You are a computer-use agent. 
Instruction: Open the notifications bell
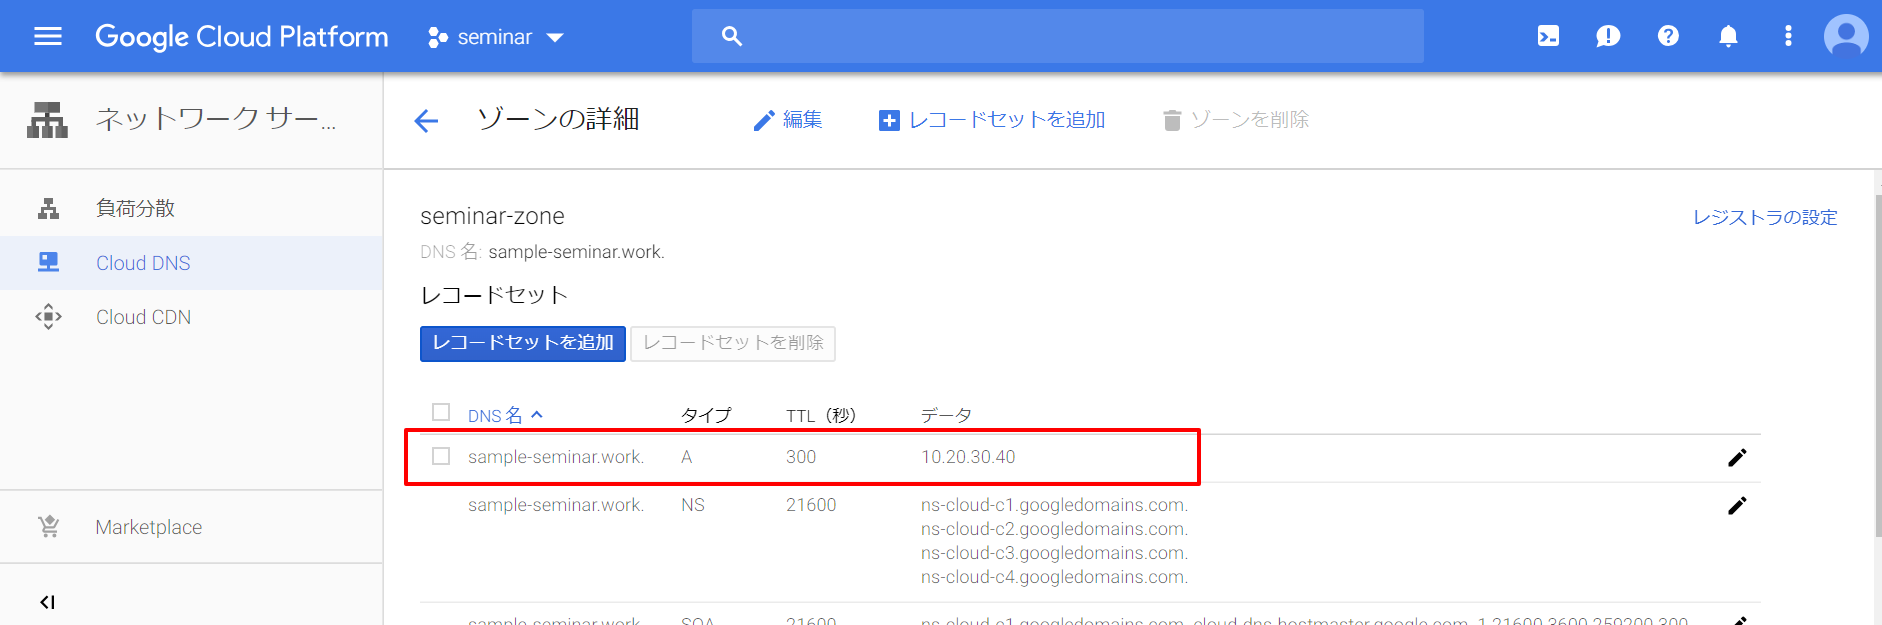coord(1728,36)
